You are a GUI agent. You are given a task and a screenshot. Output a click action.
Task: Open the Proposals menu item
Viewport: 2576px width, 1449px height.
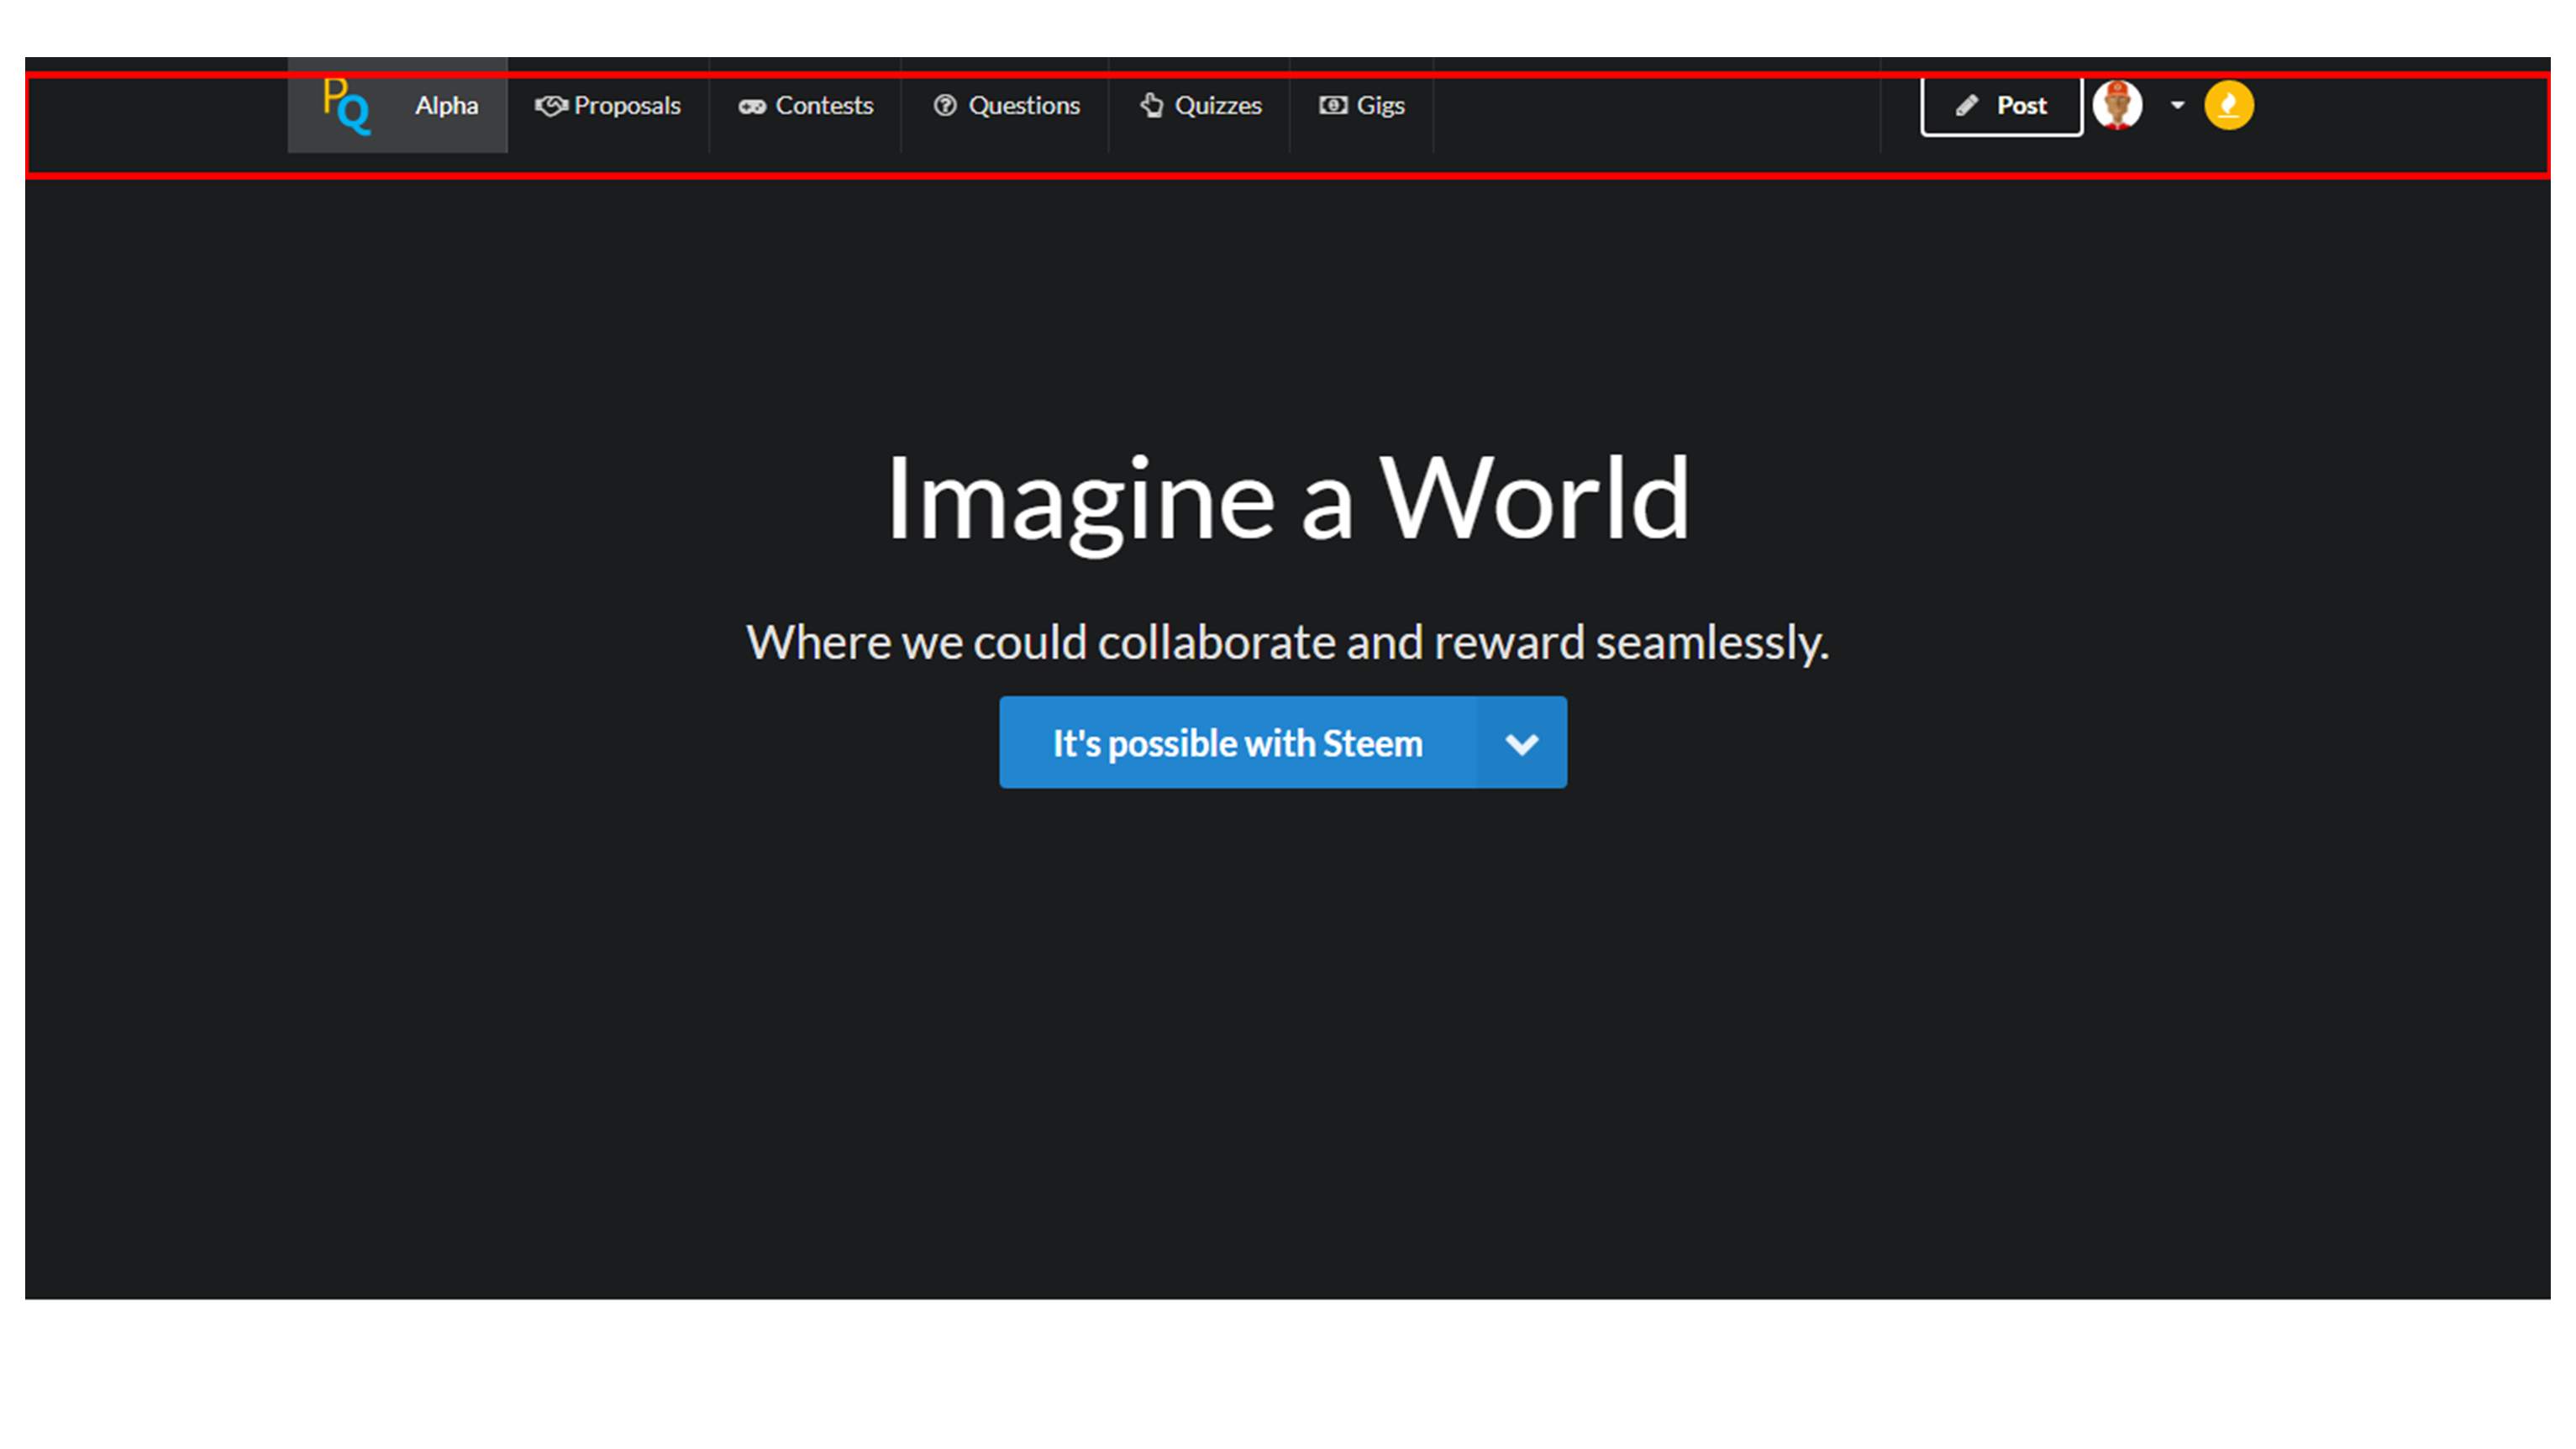tap(608, 105)
